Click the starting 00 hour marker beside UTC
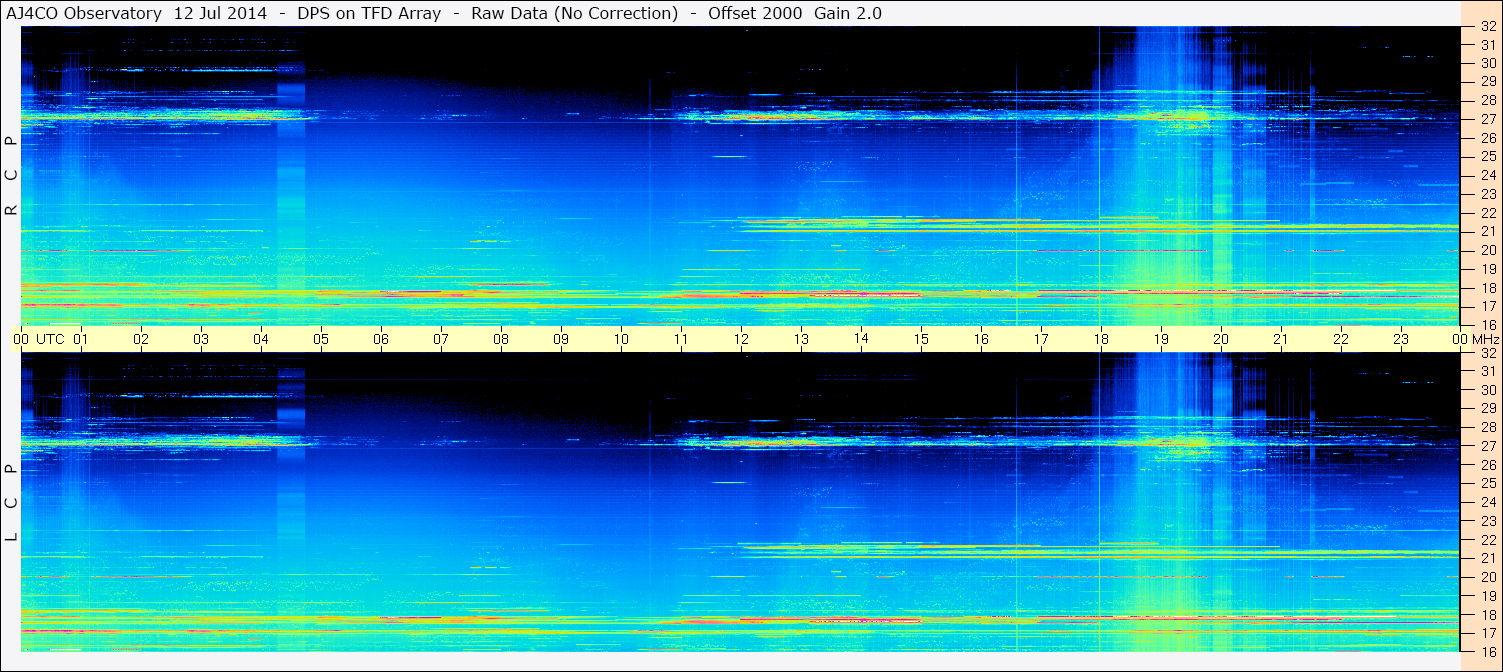This screenshot has width=1503, height=672. click(x=21, y=339)
